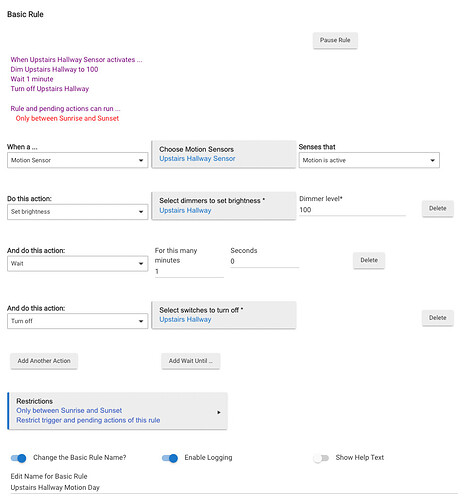Click Add Wait Until button
Screen dimensions: 464x500
191,361
